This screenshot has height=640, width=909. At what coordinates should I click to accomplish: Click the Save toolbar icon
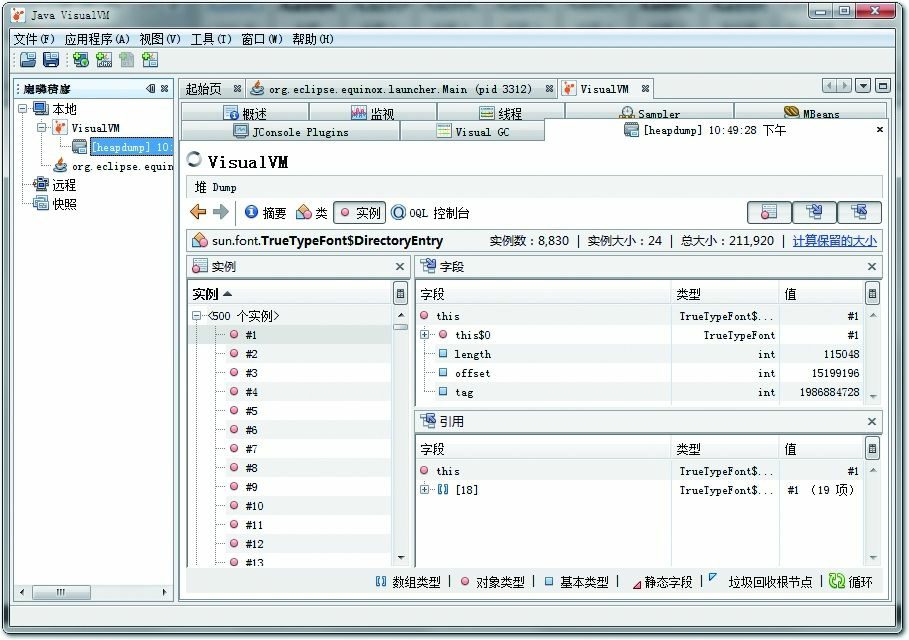(51, 59)
